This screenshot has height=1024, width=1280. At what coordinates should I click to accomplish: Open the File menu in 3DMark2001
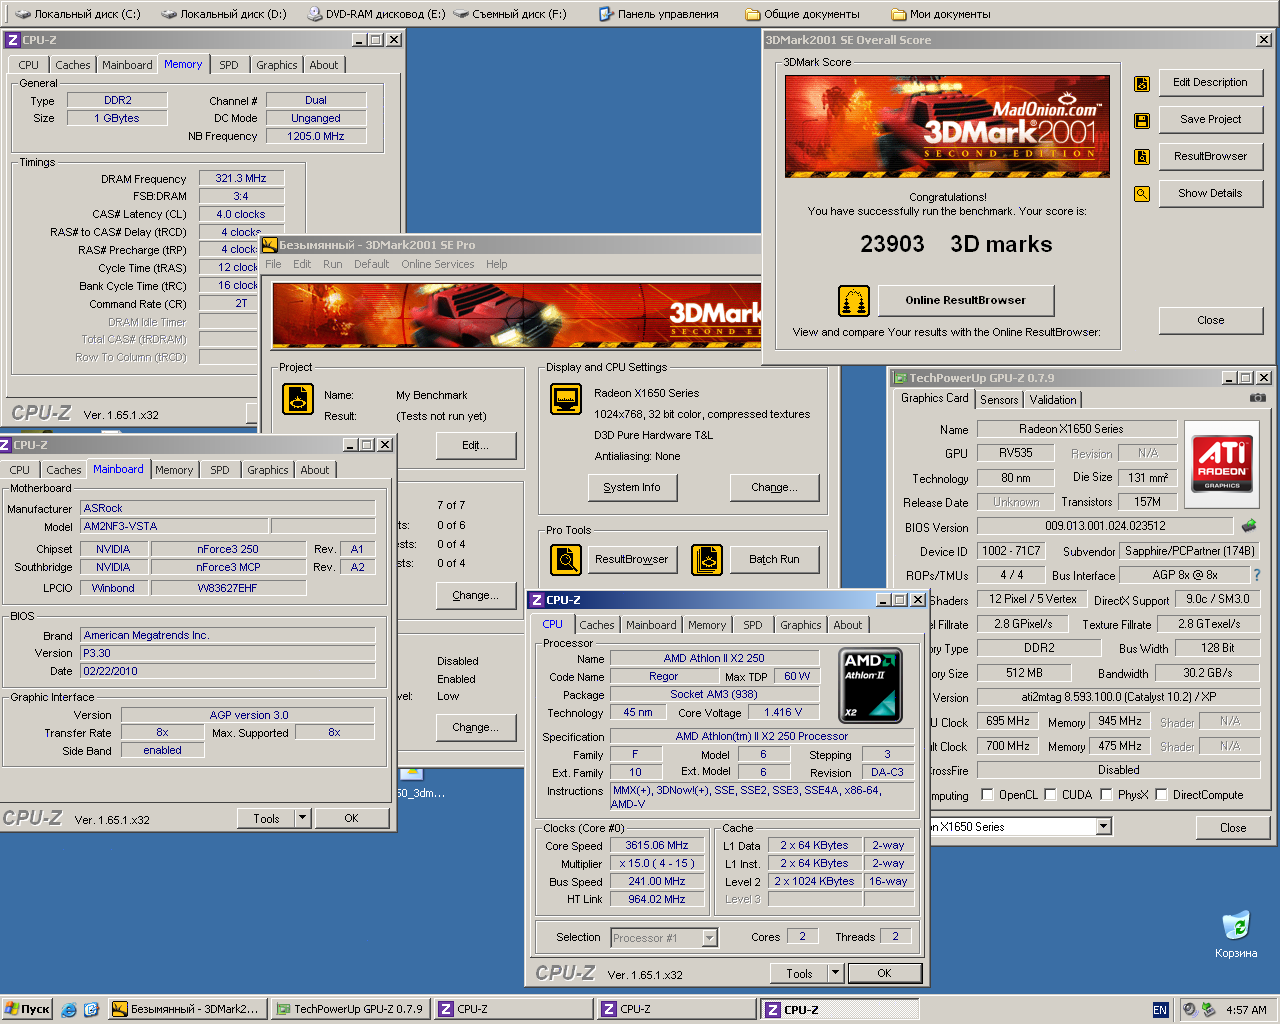pos(273,264)
